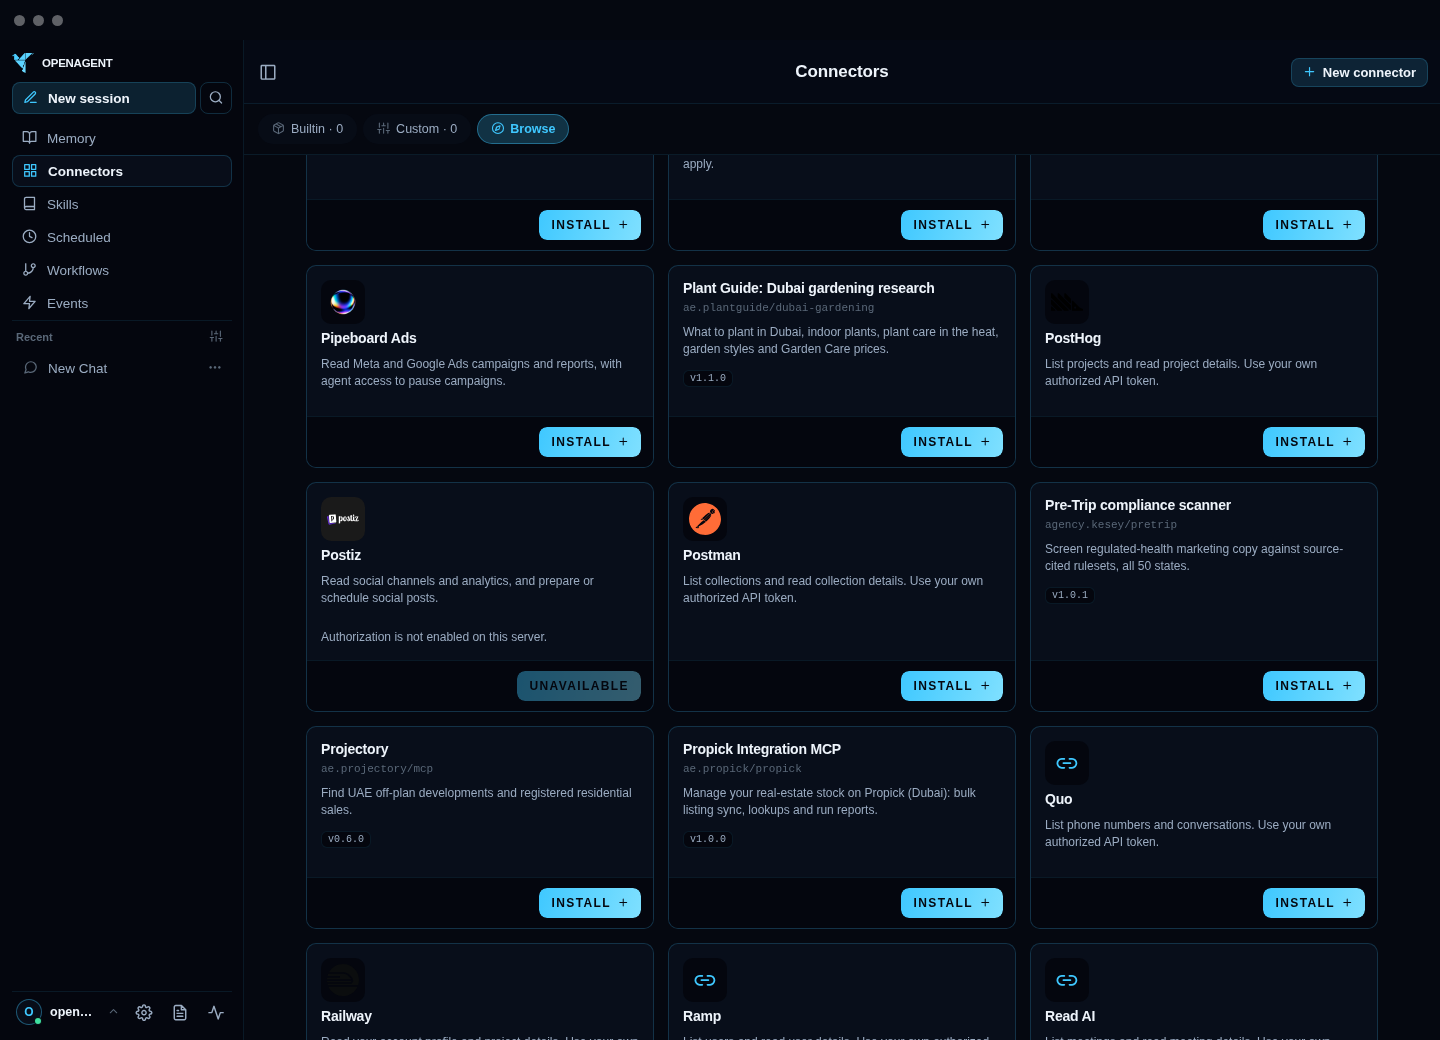
Task: Click the account avatar in sidebar footer
Action: click(x=29, y=1012)
